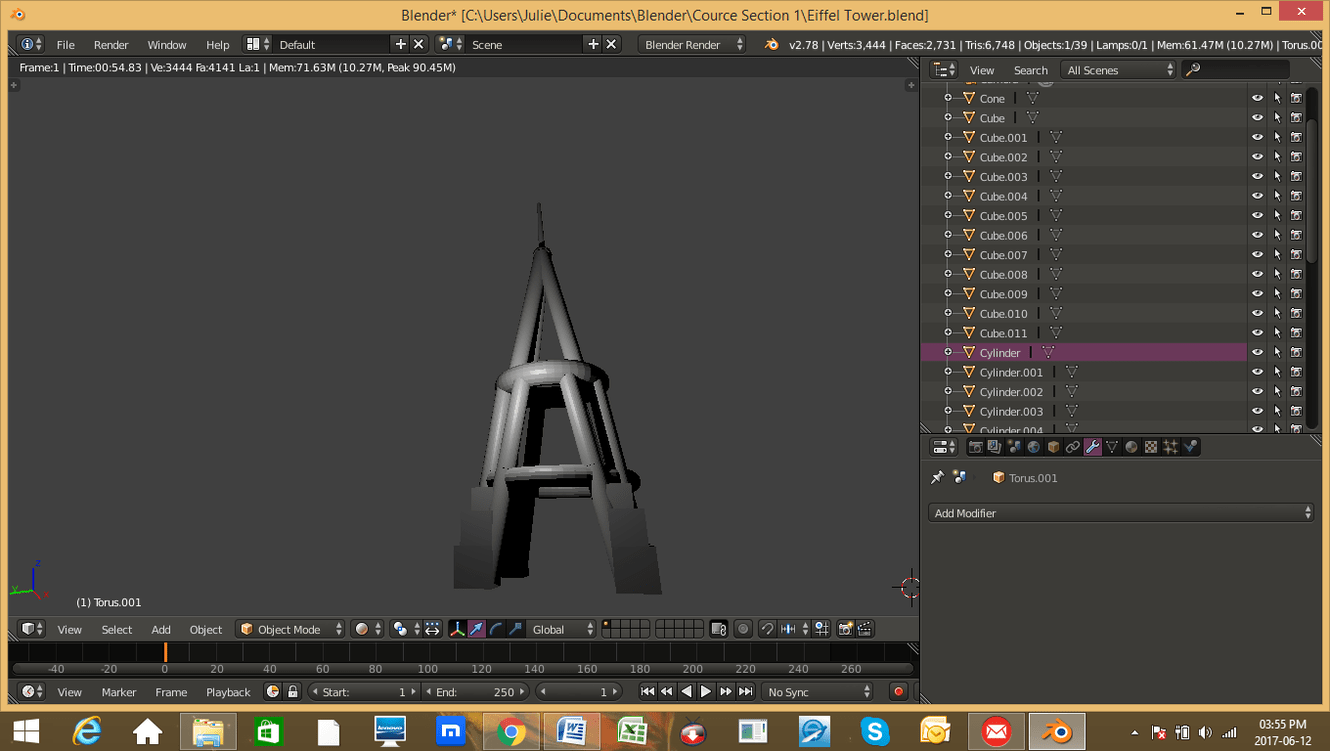Image resolution: width=1330 pixels, height=751 pixels.
Task: Open the Object Mode dropdown
Action: click(x=290, y=629)
